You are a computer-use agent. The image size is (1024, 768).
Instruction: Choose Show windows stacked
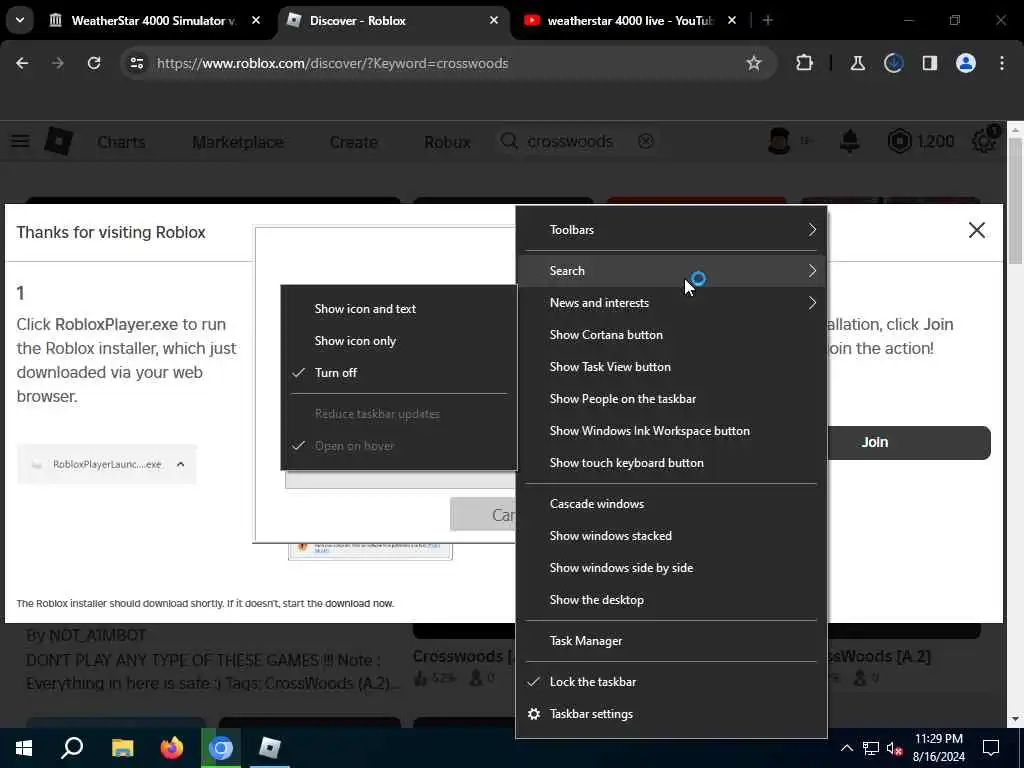pos(671,536)
